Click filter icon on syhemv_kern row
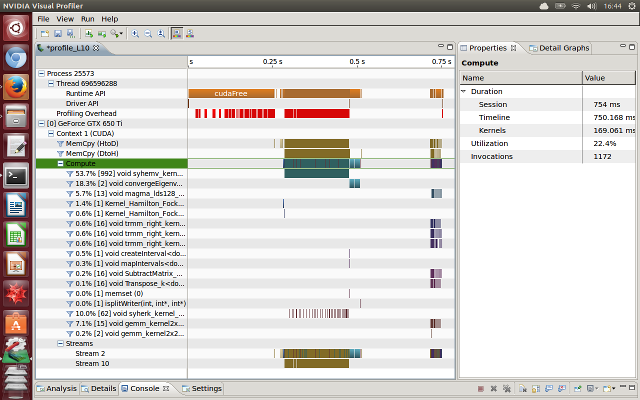Viewport: 640px width, 400px height. point(70,173)
